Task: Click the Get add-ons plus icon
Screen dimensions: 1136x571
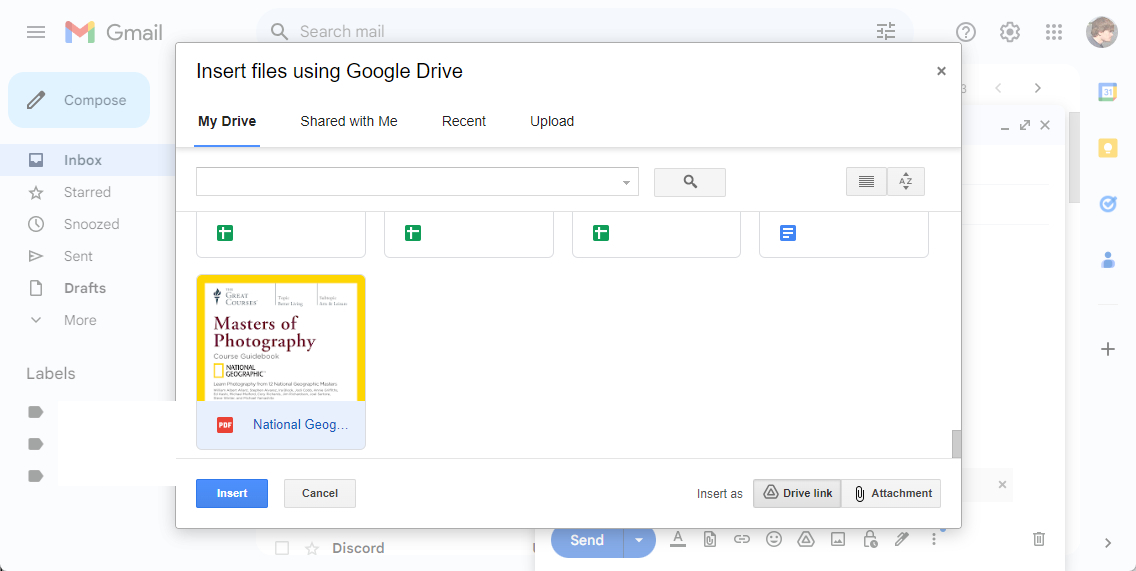Action: pos(1108,349)
